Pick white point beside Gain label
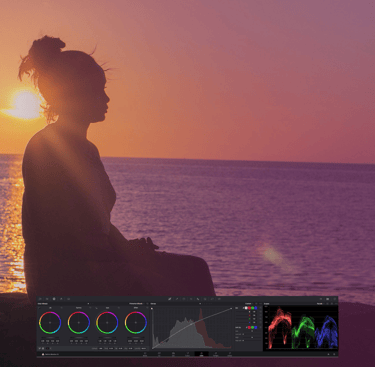The width and height of the screenshot is (375, 367). click(x=96, y=308)
